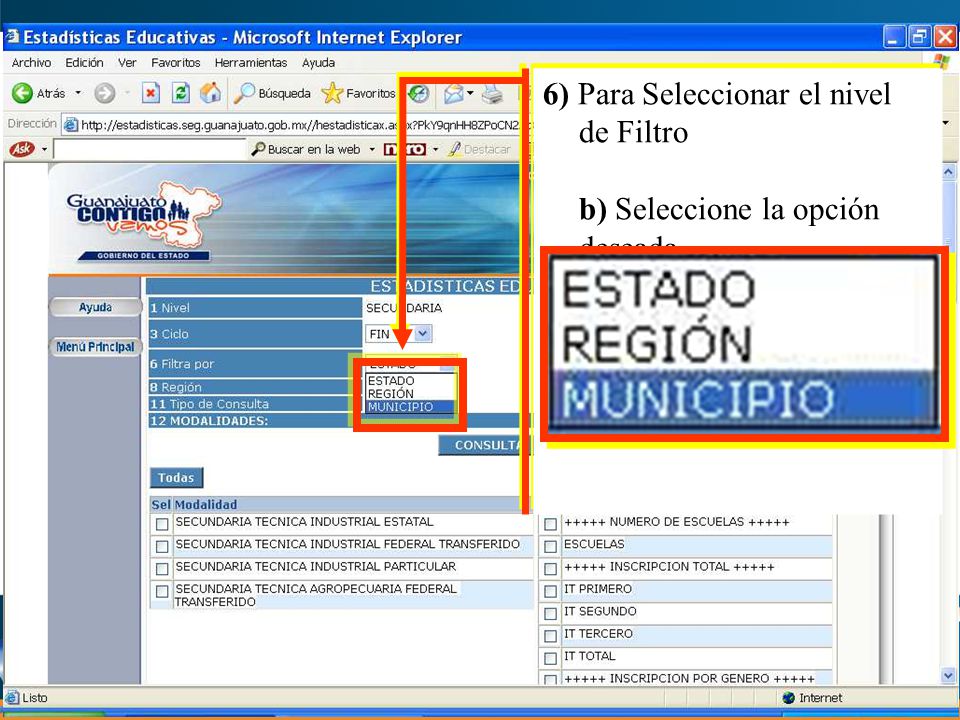Check NUMERO DE ESCUELAS checkbox
The image size is (960, 720).
pyautogui.click(x=550, y=524)
